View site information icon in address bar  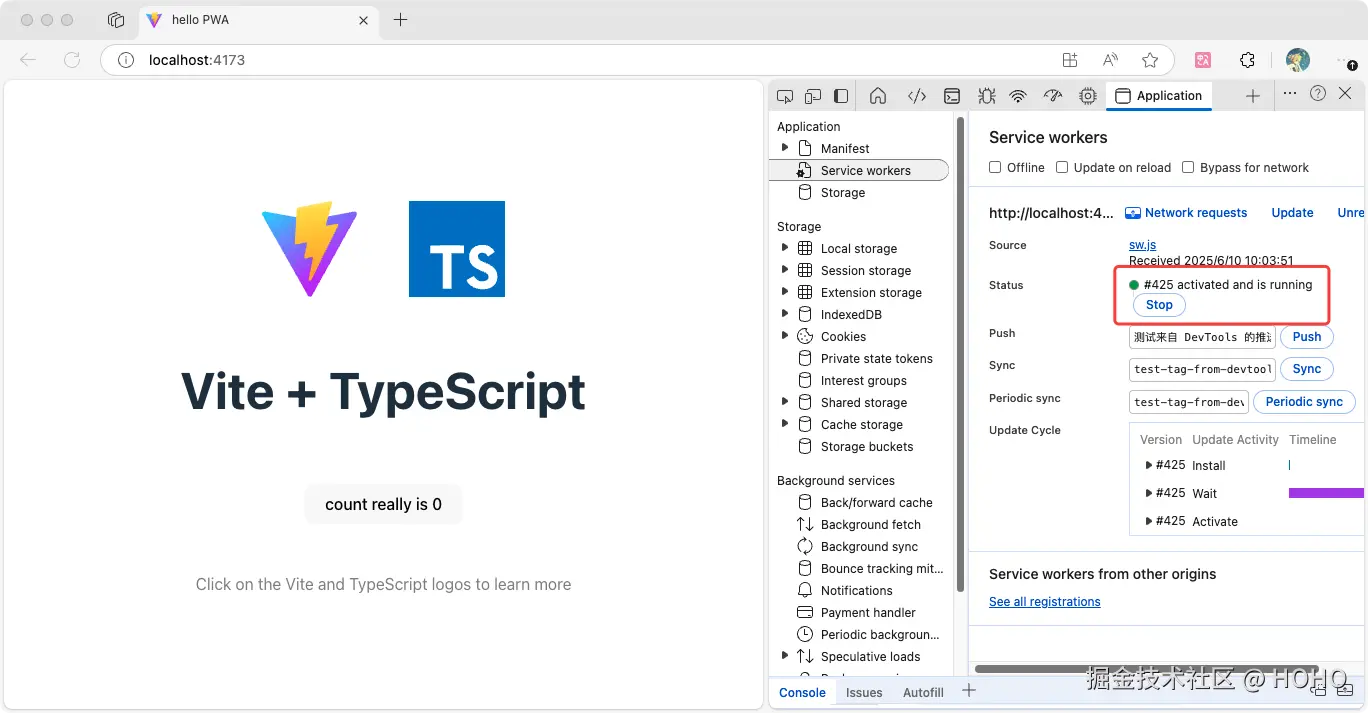point(126,60)
